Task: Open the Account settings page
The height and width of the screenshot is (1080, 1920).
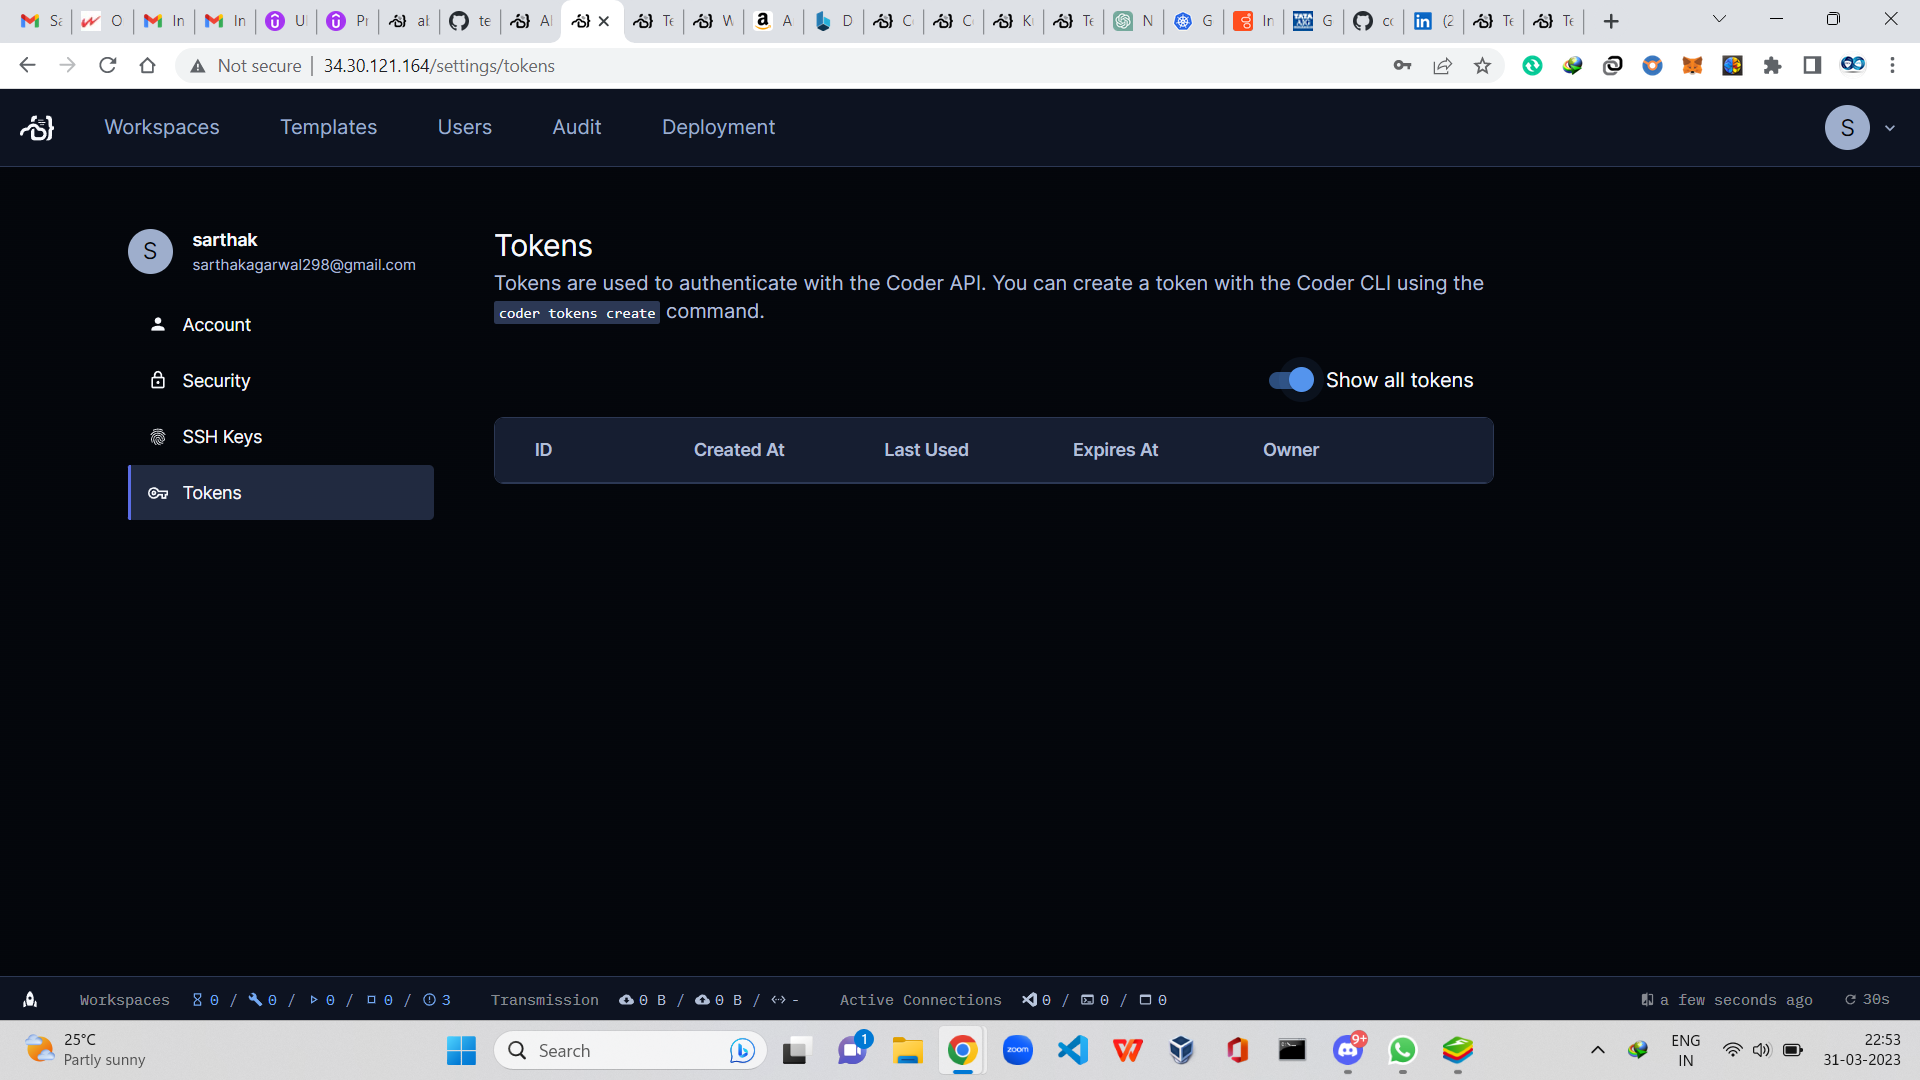Action: pyautogui.click(x=216, y=325)
